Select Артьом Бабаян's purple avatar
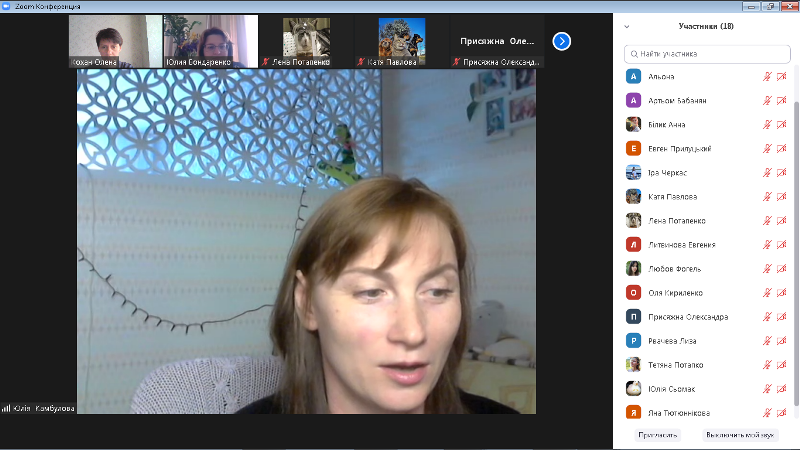Viewport: 800px width, 450px height. click(x=633, y=101)
